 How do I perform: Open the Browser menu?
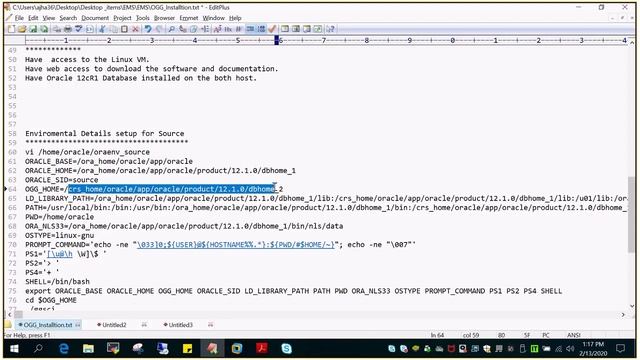164,18
